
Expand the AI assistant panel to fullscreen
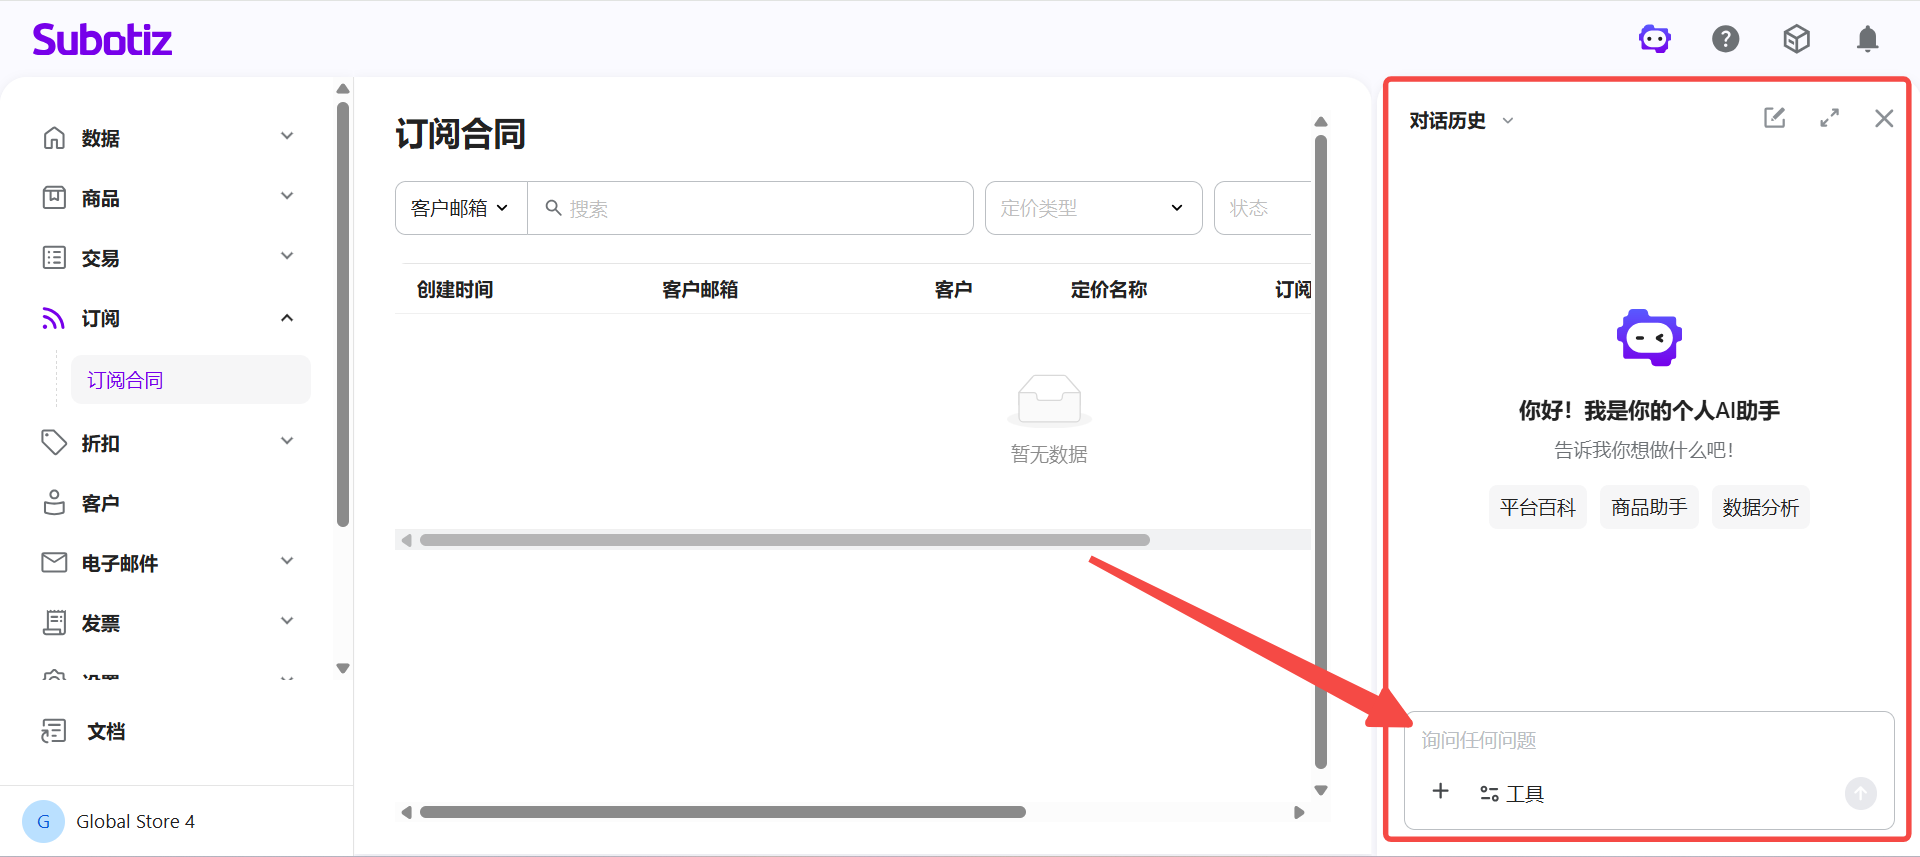tap(1829, 118)
